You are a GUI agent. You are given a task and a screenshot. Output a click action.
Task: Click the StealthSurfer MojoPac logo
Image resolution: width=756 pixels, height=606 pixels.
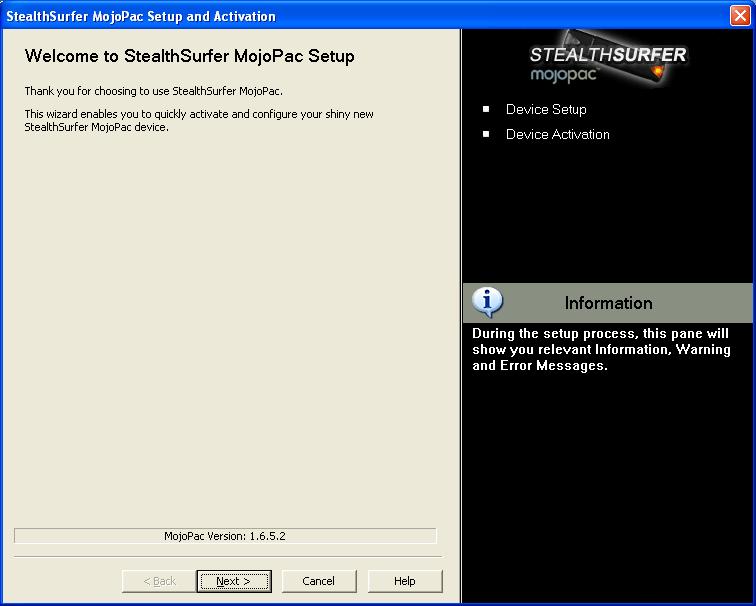608,60
